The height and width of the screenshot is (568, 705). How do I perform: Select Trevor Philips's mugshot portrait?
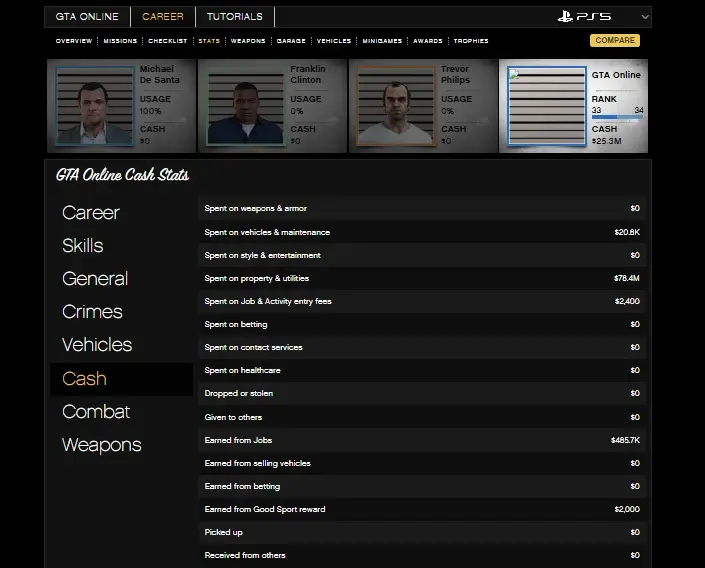396,106
